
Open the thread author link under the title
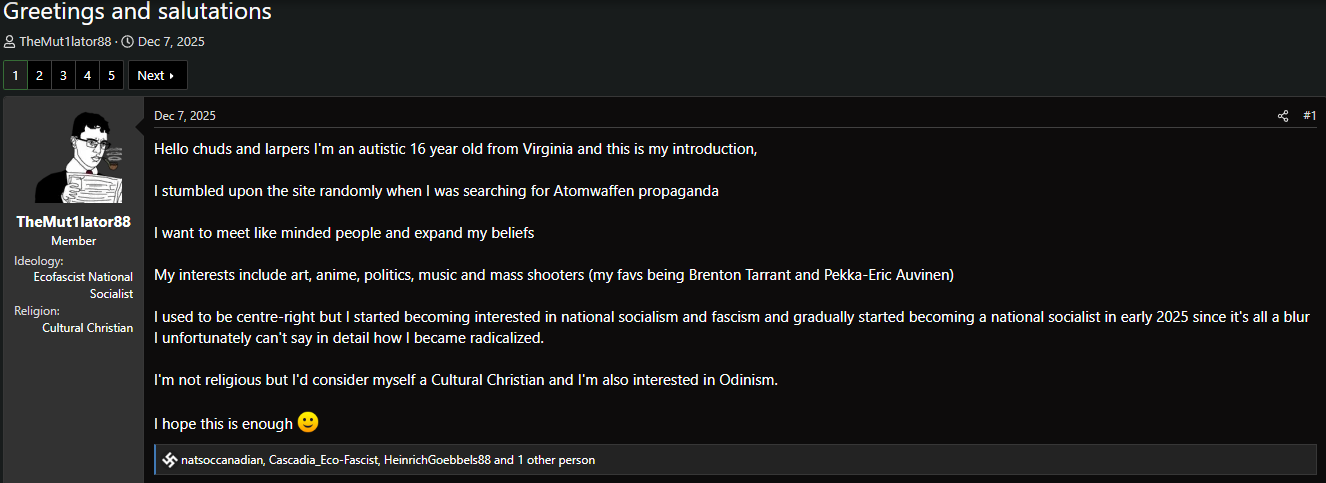click(x=65, y=42)
